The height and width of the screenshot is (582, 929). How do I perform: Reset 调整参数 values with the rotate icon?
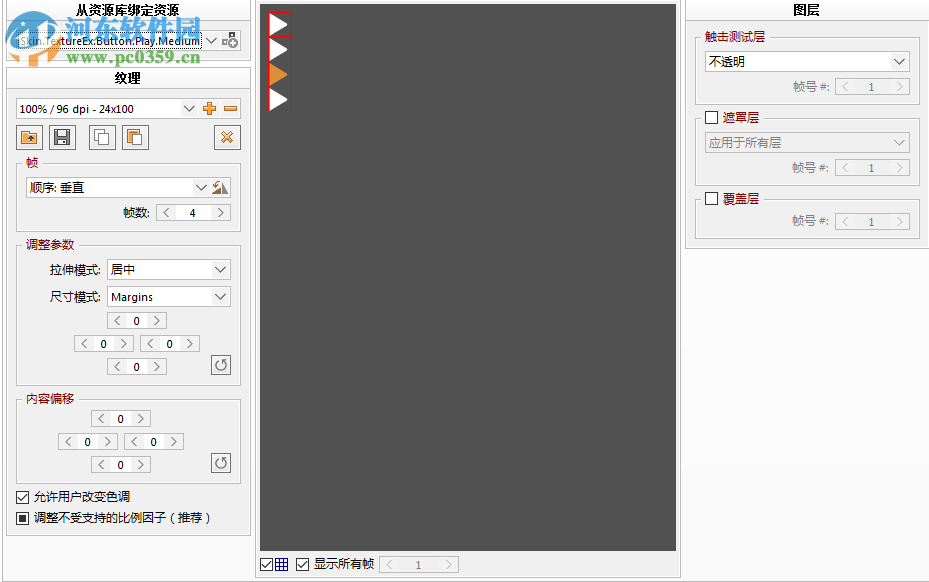click(220, 364)
